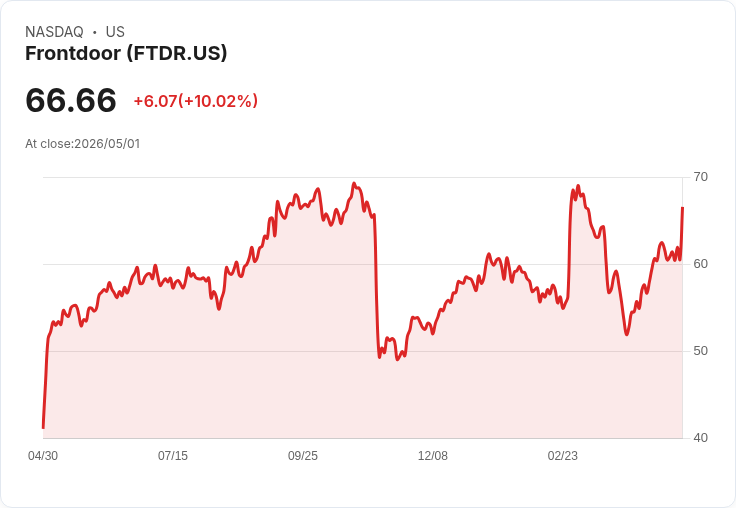Click the 60 price axis label
This screenshot has width=736, height=508.
pos(700,264)
